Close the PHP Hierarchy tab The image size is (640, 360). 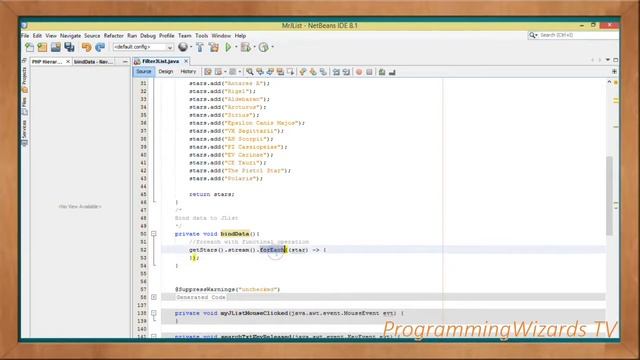68,62
